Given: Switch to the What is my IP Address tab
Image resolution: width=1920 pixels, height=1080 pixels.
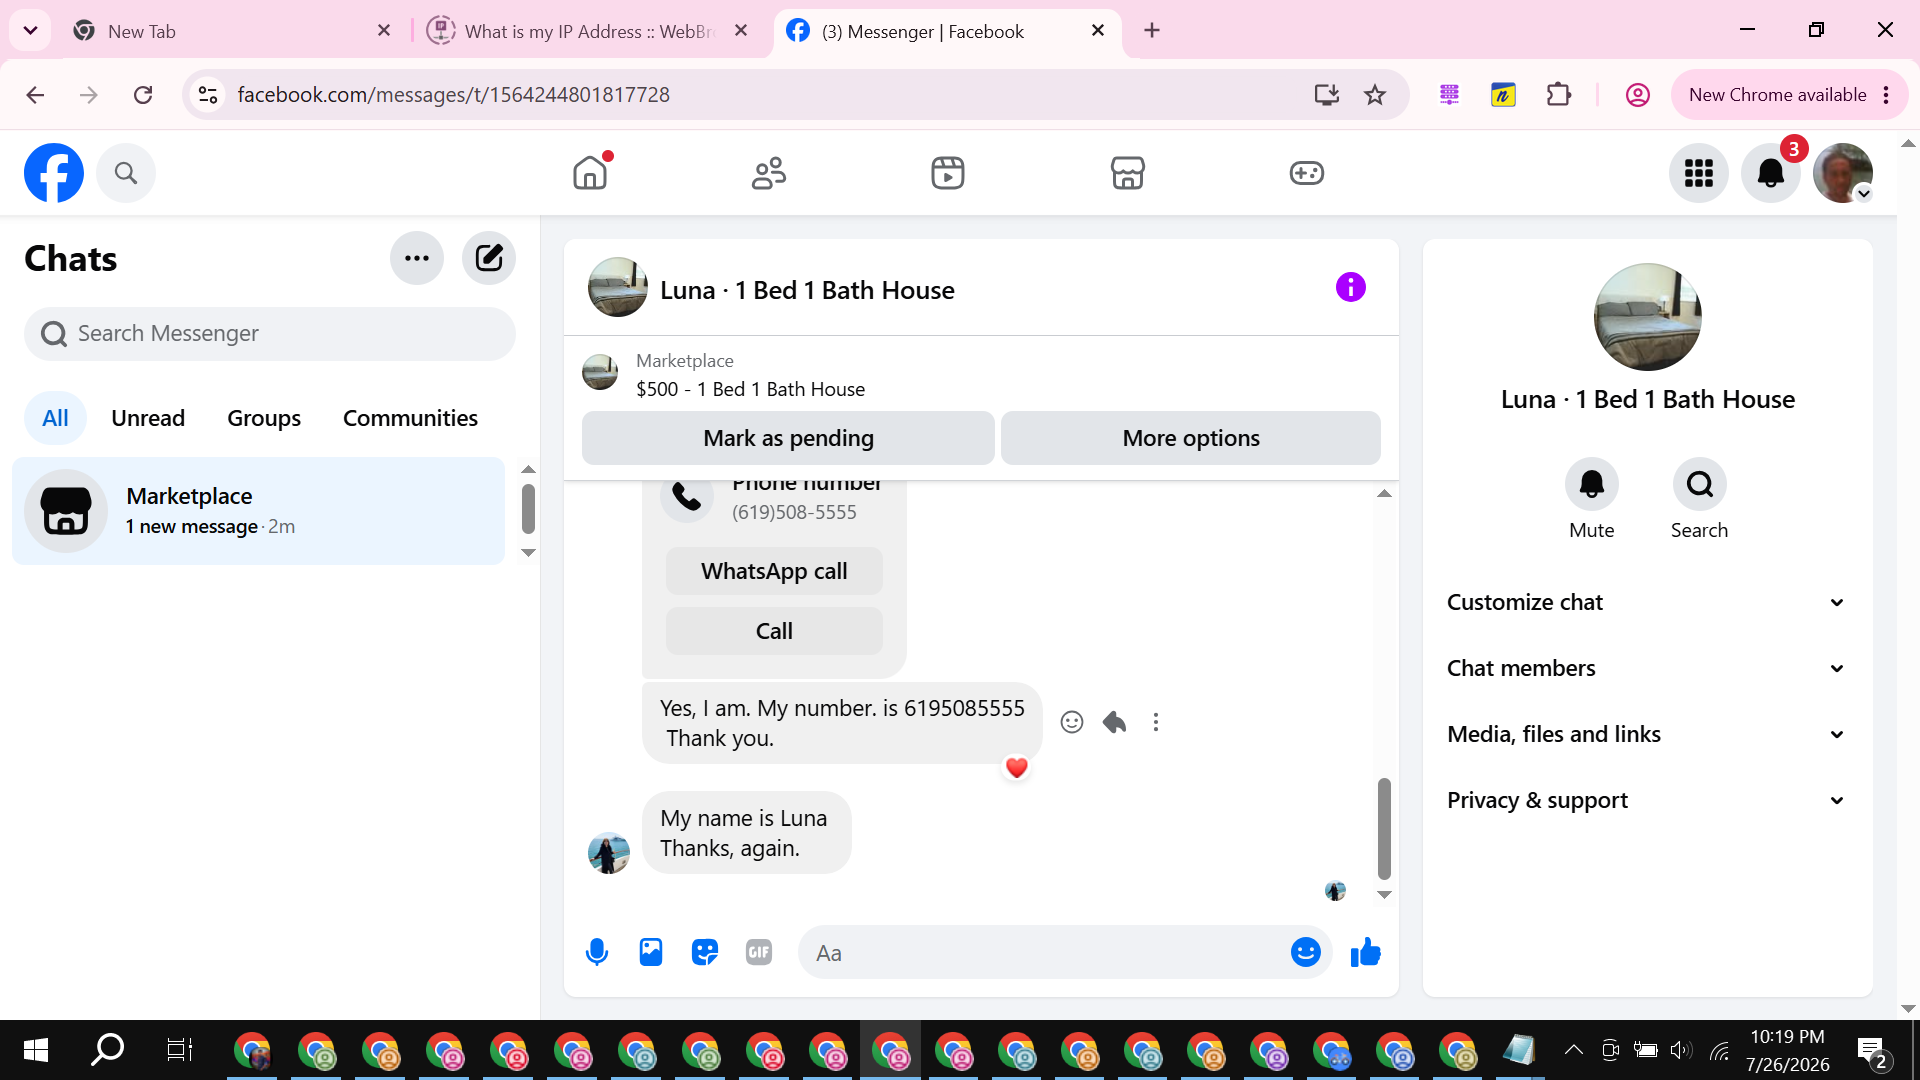Looking at the screenshot, I should point(589,31).
